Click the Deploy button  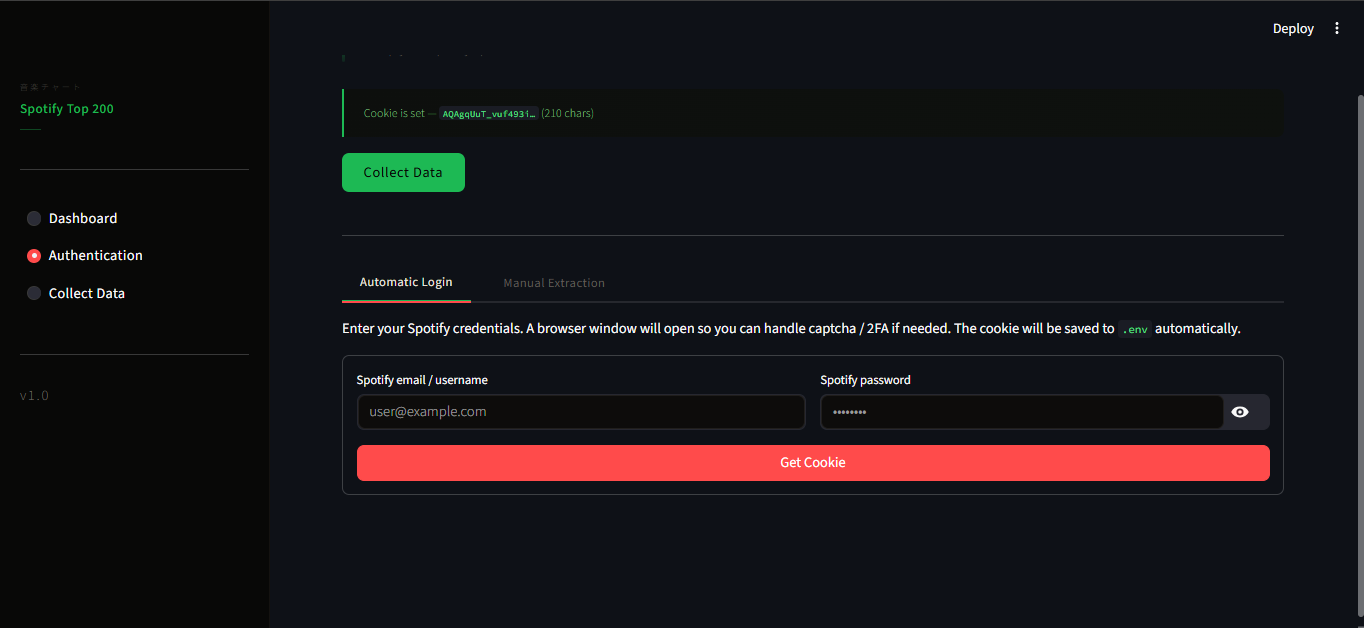tap(1292, 29)
